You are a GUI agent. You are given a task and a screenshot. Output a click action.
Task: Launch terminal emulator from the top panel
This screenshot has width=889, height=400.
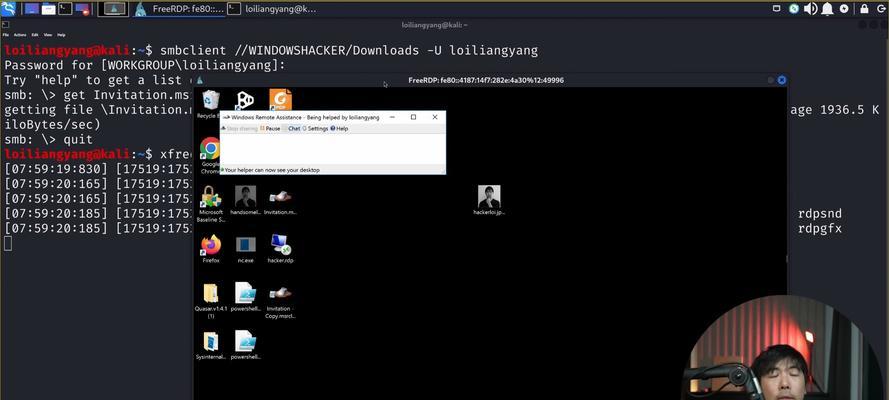point(65,9)
